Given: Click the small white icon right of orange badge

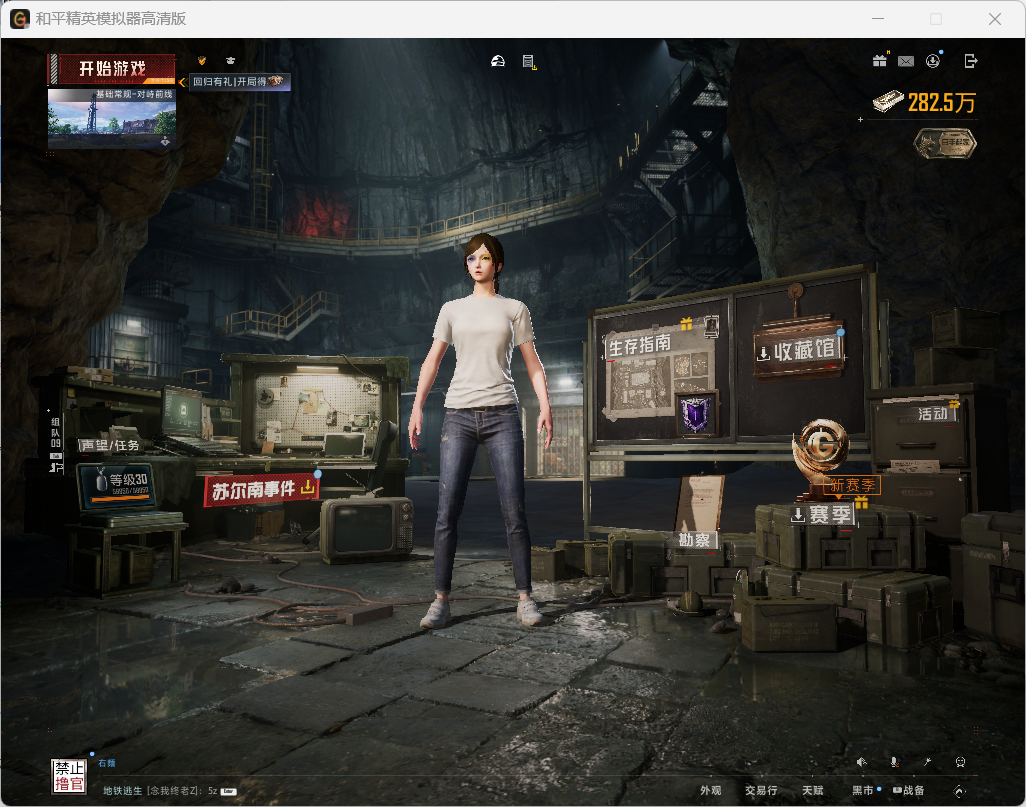Looking at the screenshot, I should [230, 61].
